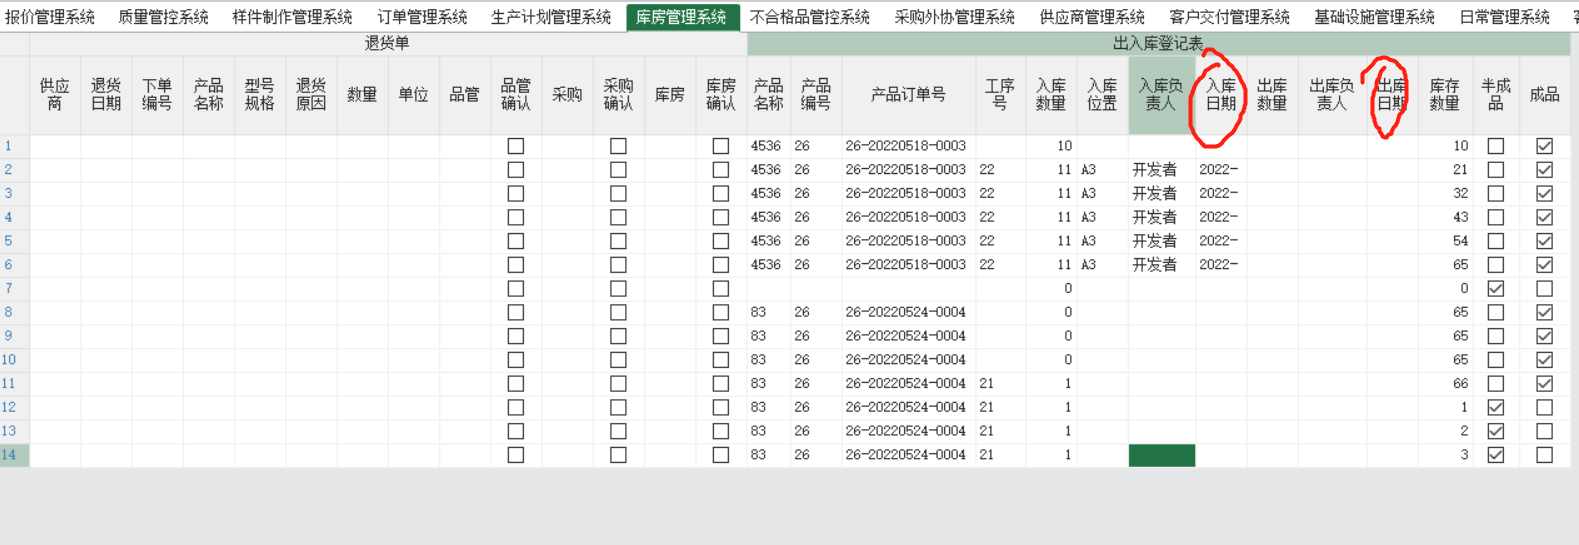Open the 日常管理系统 tab
The width and height of the screenshot is (1579, 545).
[1504, 17]
